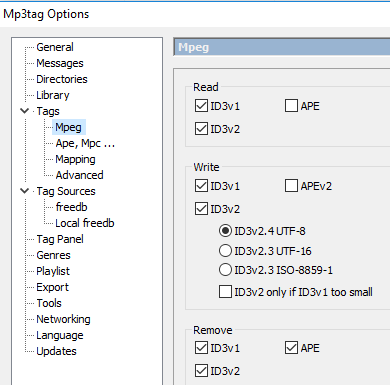Open the freedb settings page

pyautogui.click(x=71, y=207)
